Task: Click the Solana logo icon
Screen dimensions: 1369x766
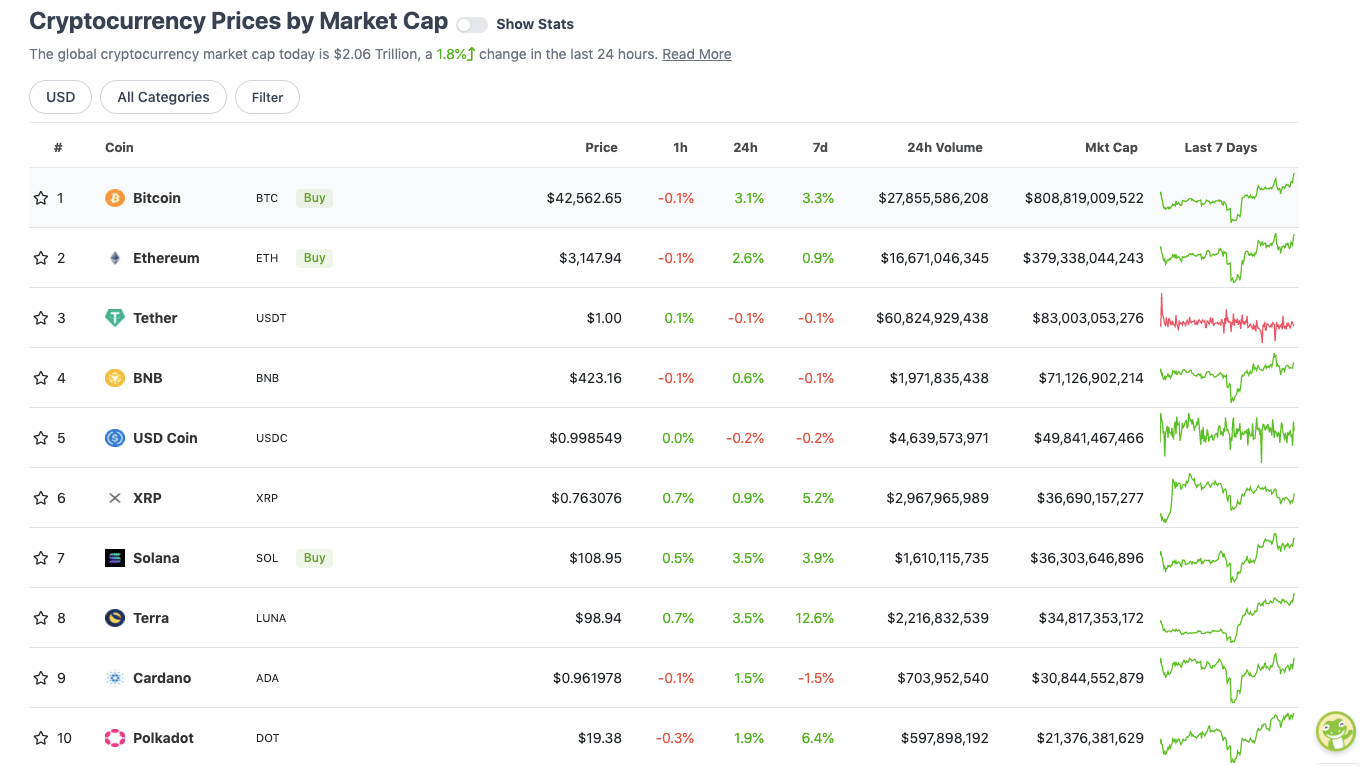Action: (x=115, y=558)
